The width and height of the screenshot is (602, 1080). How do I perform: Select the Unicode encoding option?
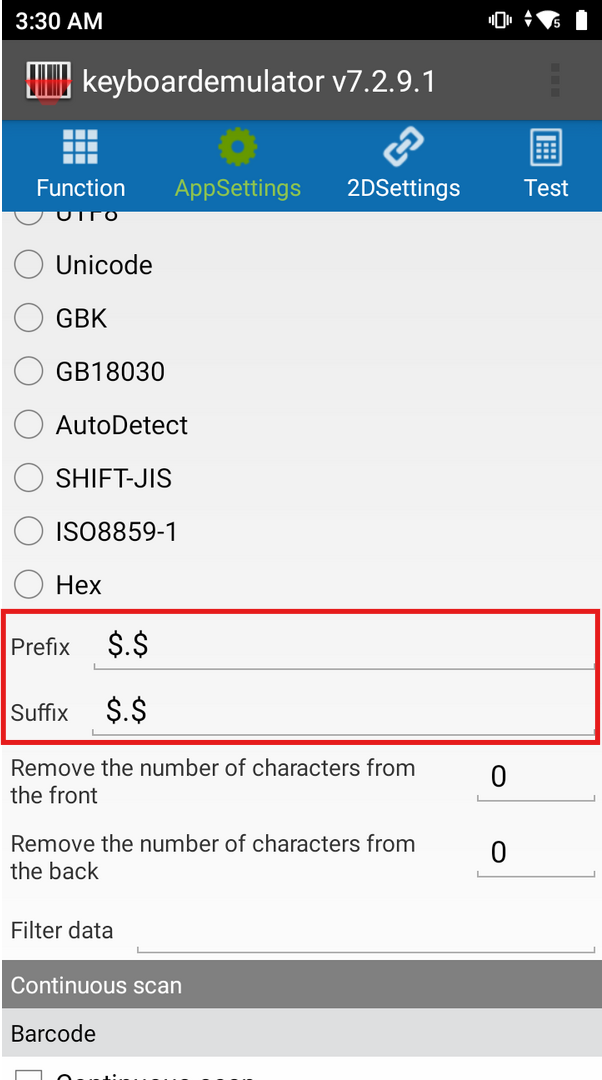pyautogui.click(x=29, y=265)
